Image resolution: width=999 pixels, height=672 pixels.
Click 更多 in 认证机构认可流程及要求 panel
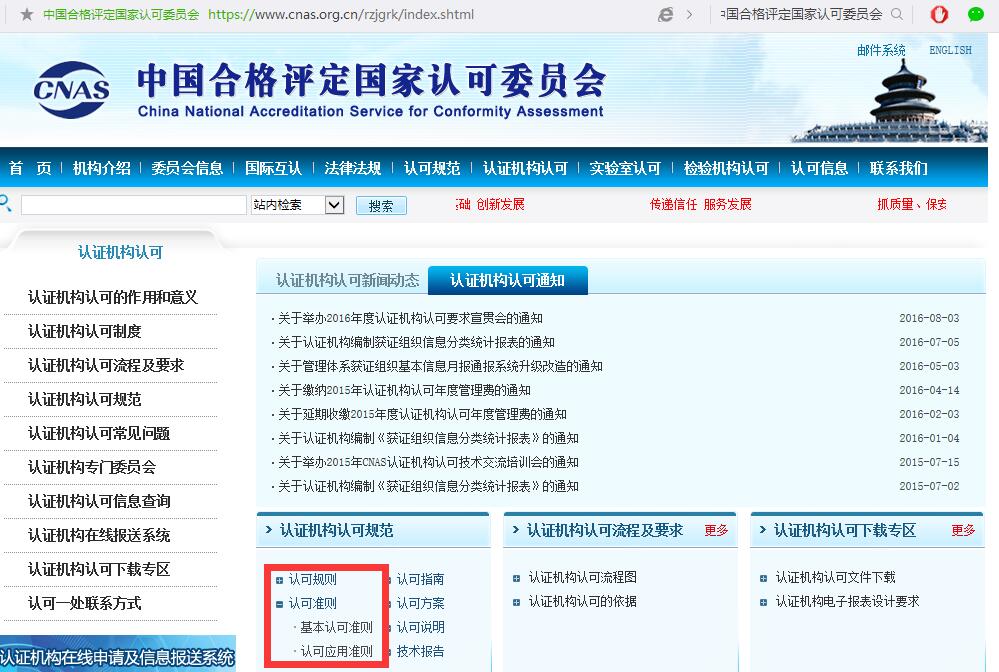point(716,530)
